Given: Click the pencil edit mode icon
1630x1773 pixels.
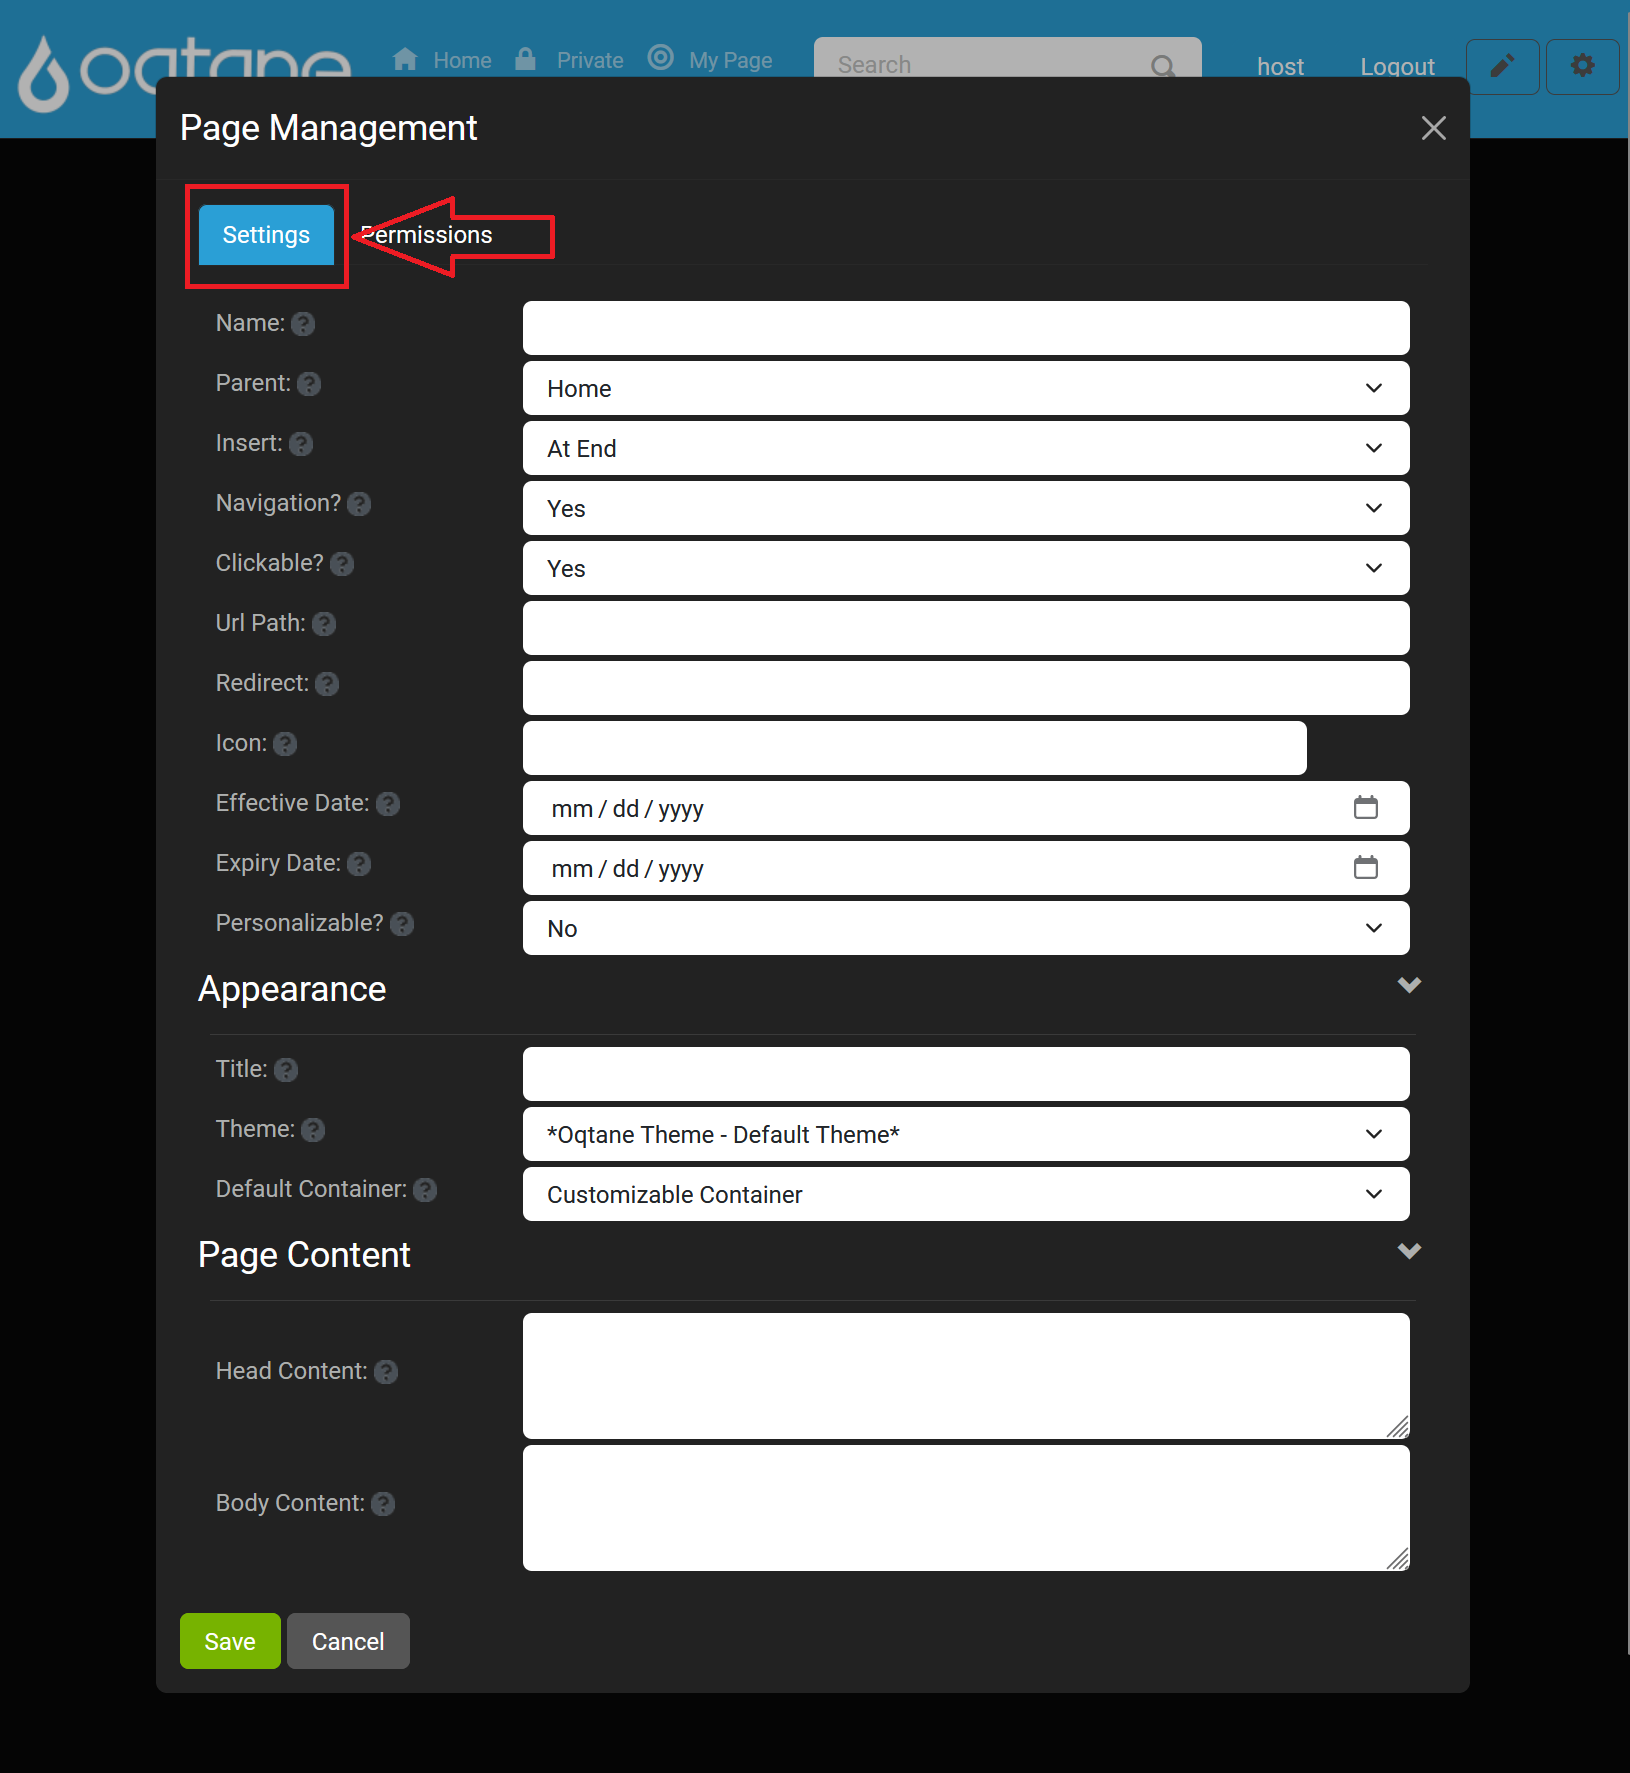Looking at the screenshot, I should [1502, 67].
